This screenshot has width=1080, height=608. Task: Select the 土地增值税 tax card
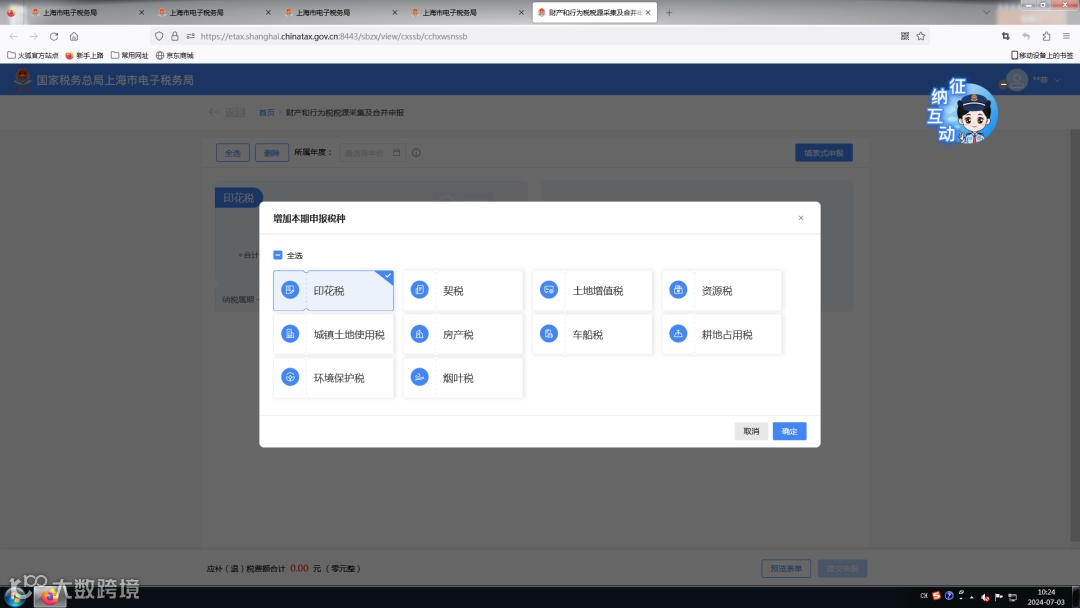point(592,291)
